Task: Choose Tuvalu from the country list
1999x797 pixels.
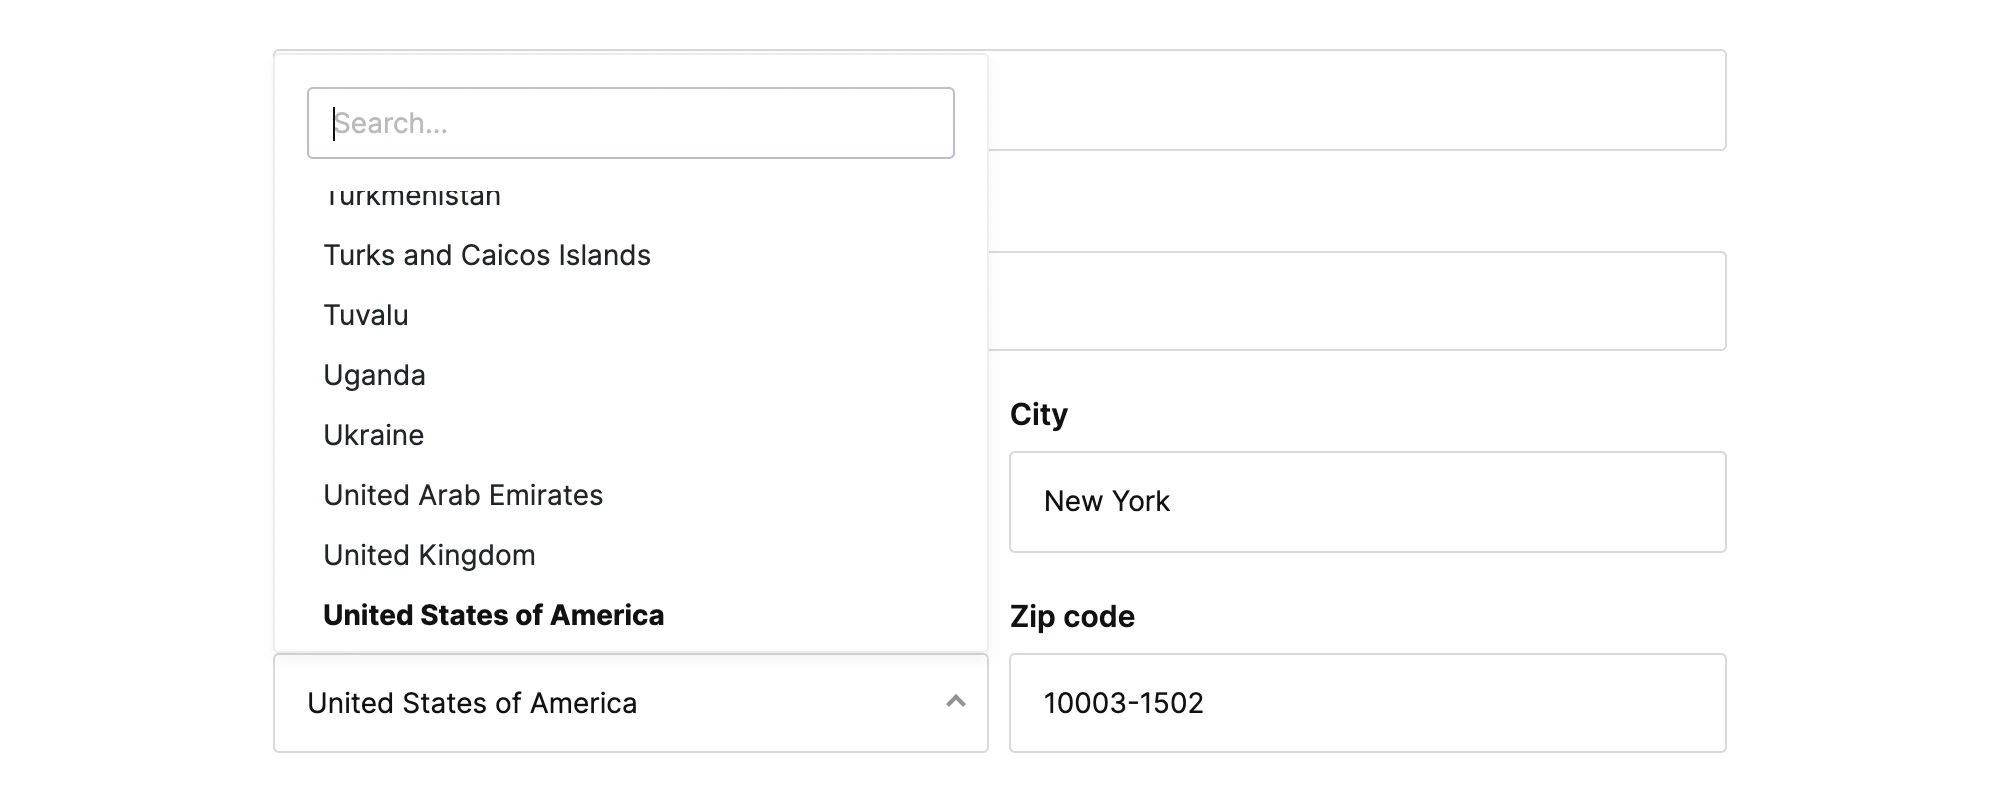Action: point(366,316)
